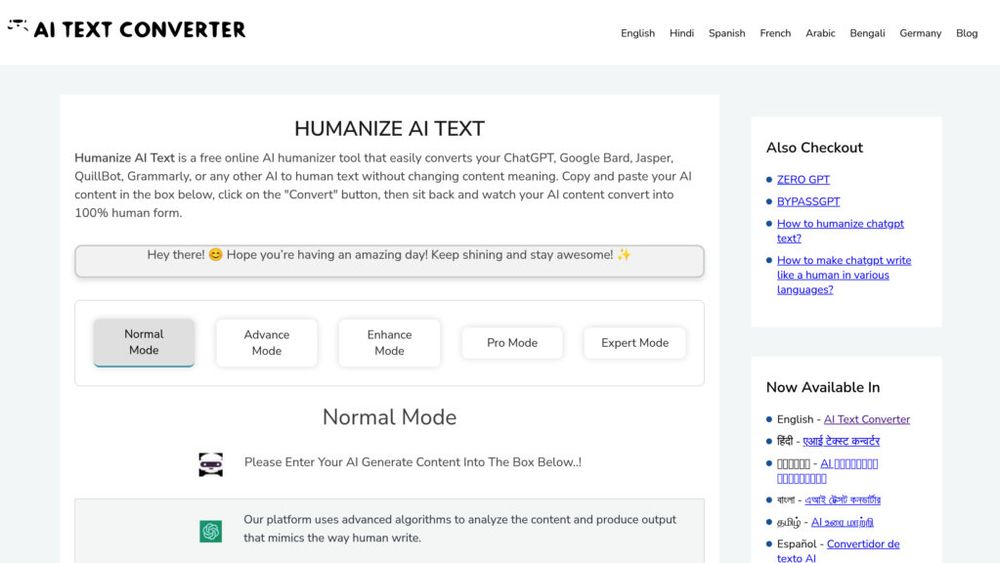Open the 'Convertidor de texto AI' link
Image resolution: width=1000 pixels, height=563 pixels.
(838, 551)
